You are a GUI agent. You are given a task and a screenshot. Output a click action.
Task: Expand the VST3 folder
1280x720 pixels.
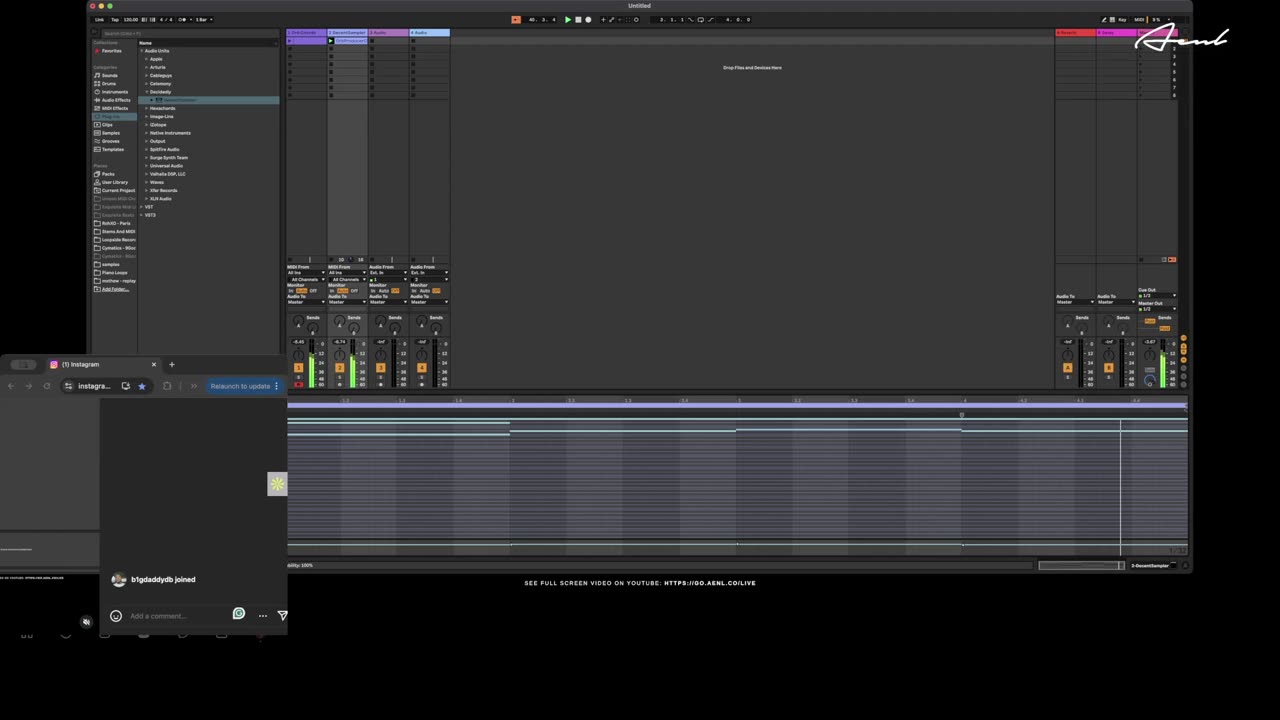click(142, 215)
